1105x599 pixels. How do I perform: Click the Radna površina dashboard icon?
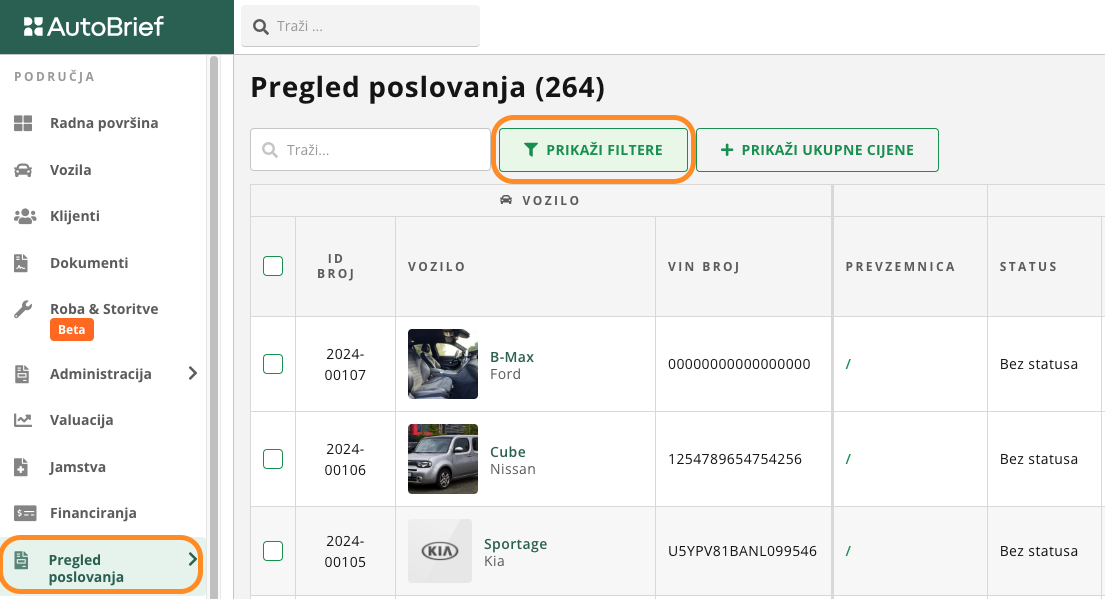[23, 123]
